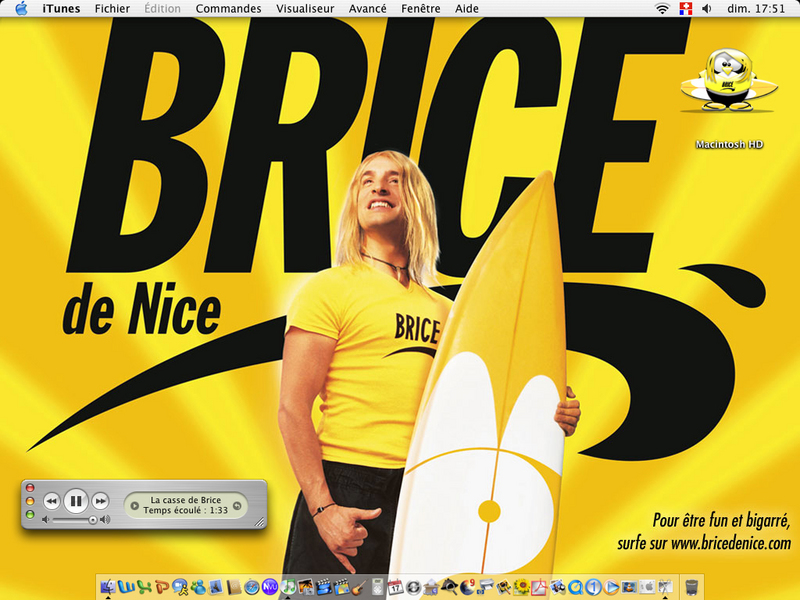
Task: Click the globe icon with red 9
Action: [467, 587]
